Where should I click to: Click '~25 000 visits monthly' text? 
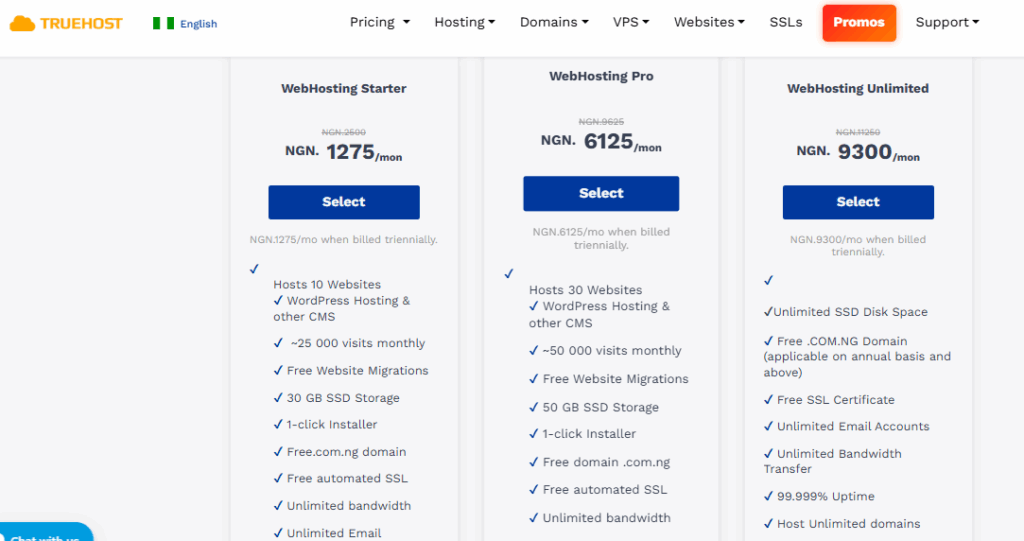358,343
